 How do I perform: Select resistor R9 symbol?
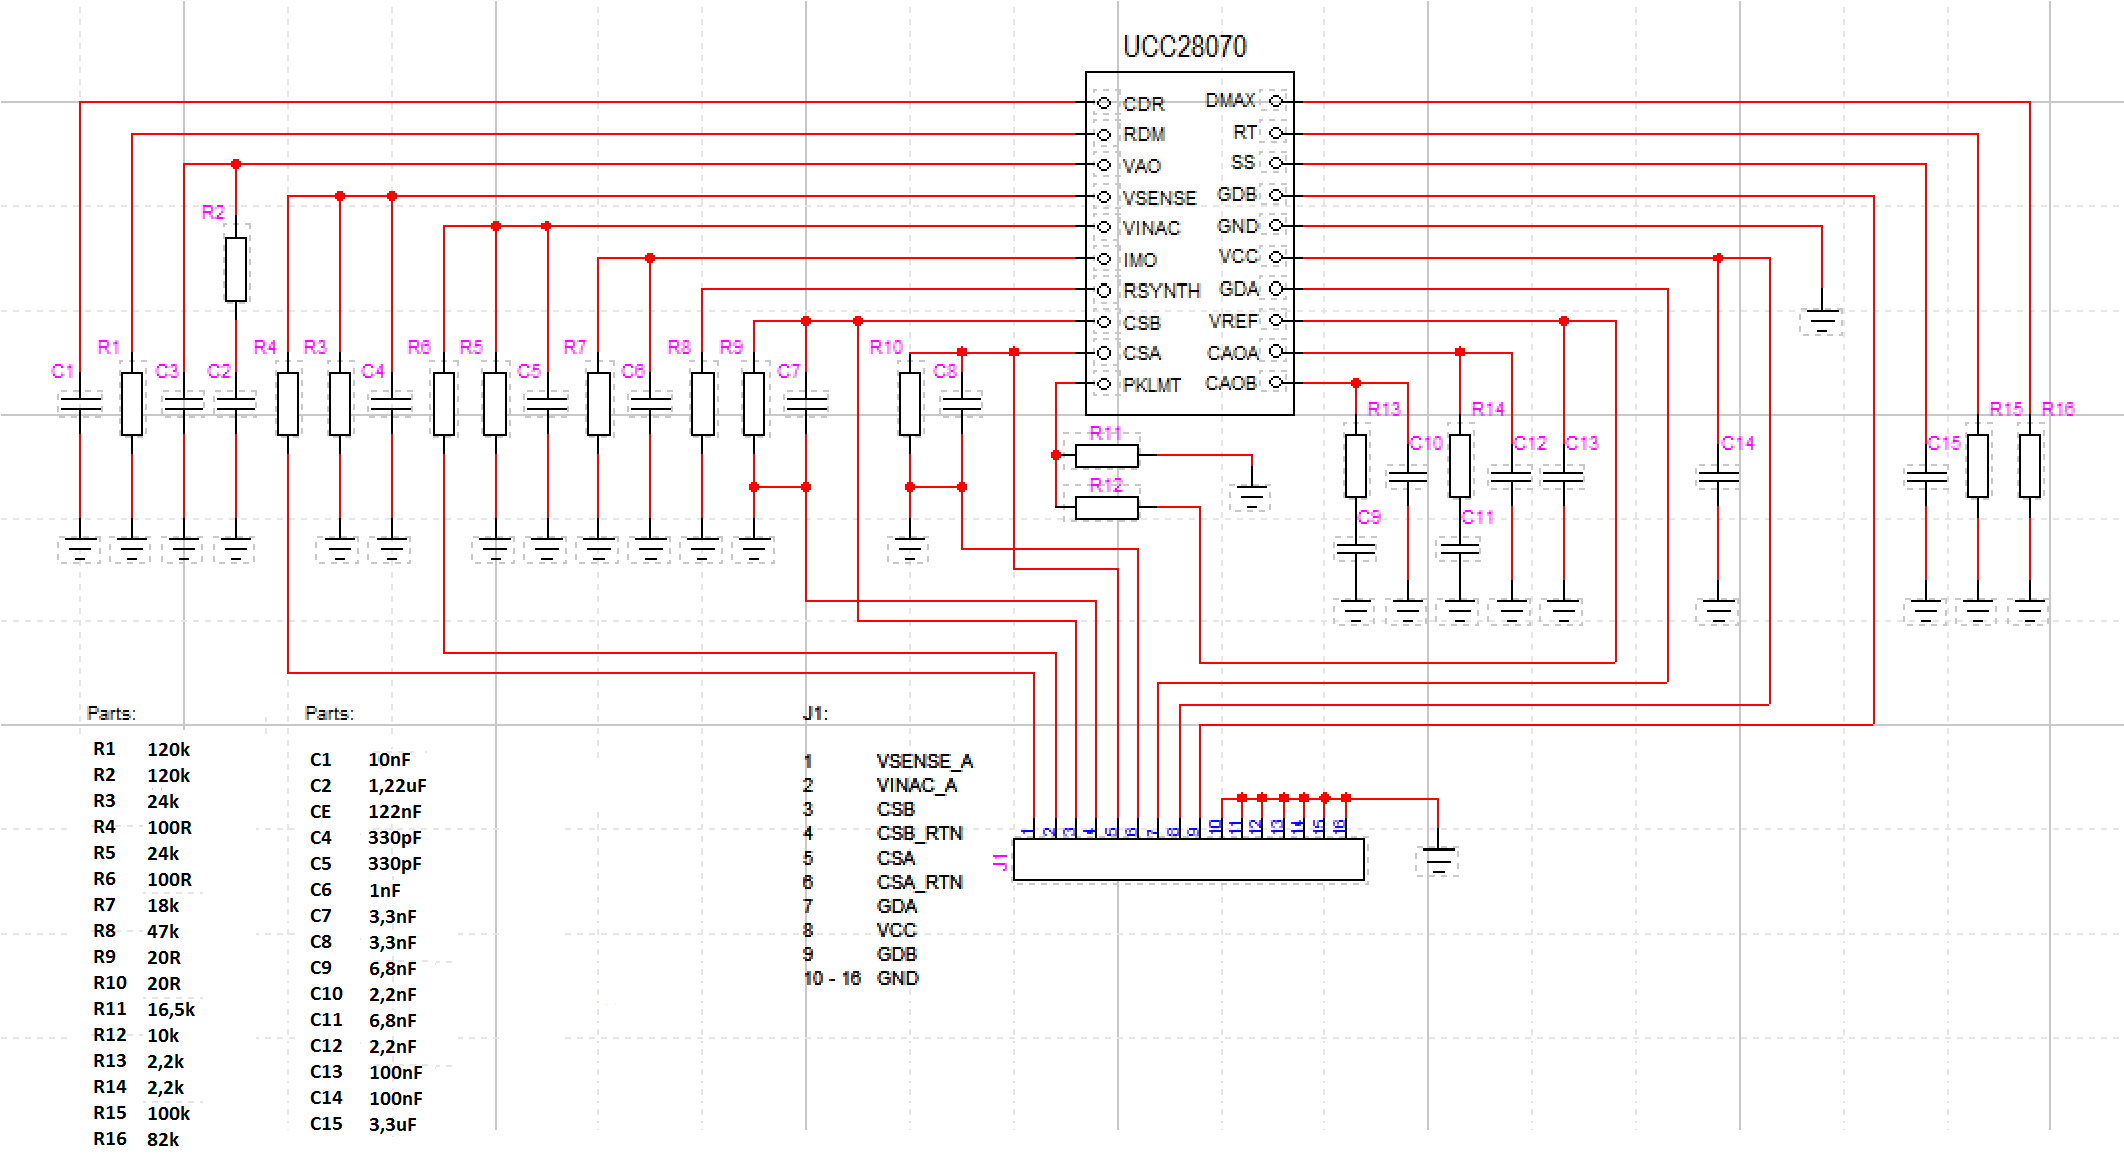[754, 403]
